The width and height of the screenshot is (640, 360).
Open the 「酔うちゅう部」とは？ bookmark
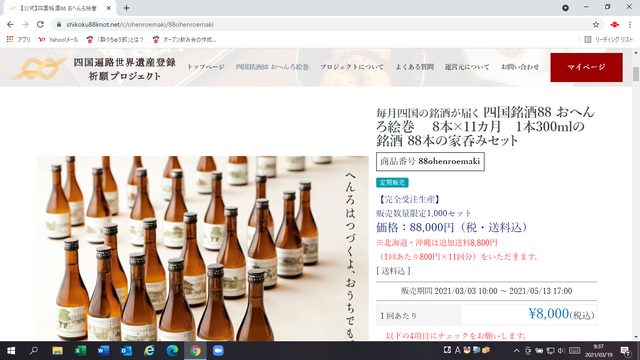(115, 40)
